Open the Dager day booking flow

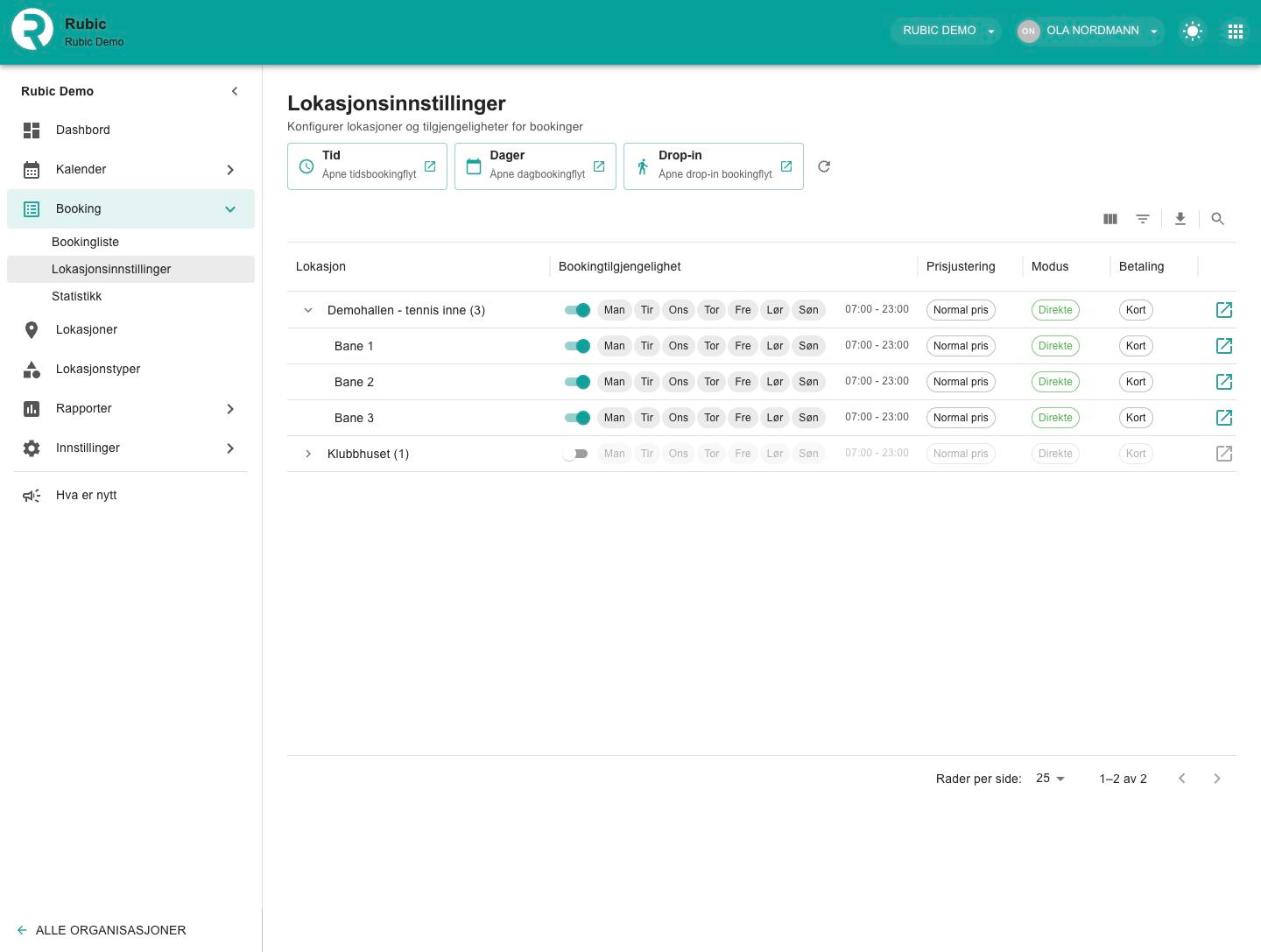pyautogui.click(x=535, y=166)
